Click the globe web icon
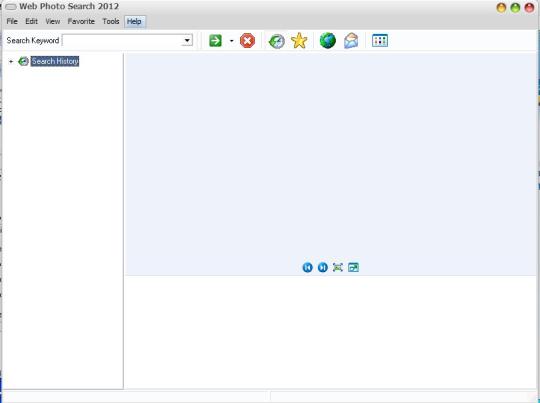 pos(328,41)
